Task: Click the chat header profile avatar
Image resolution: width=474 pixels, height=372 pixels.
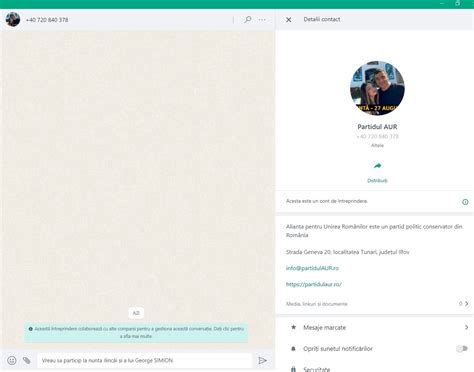Action: tap(13, 19)
